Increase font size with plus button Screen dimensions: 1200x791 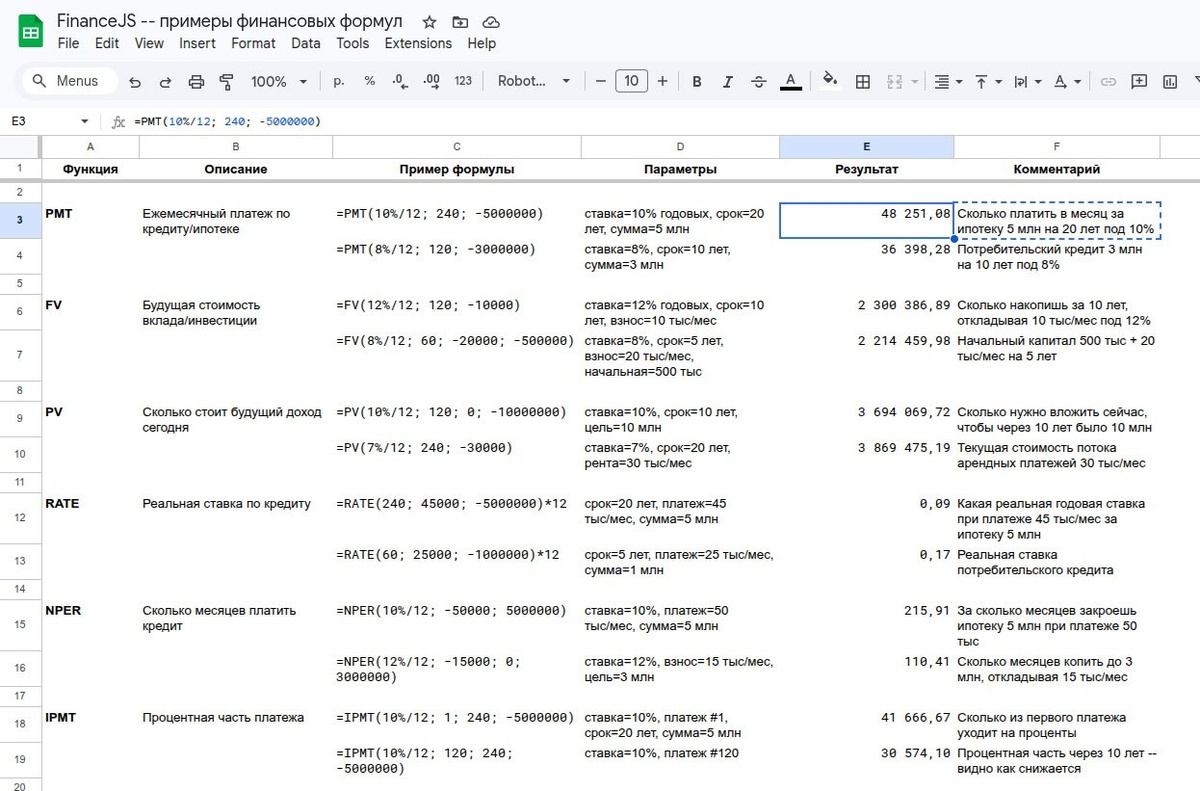[662, 81]
